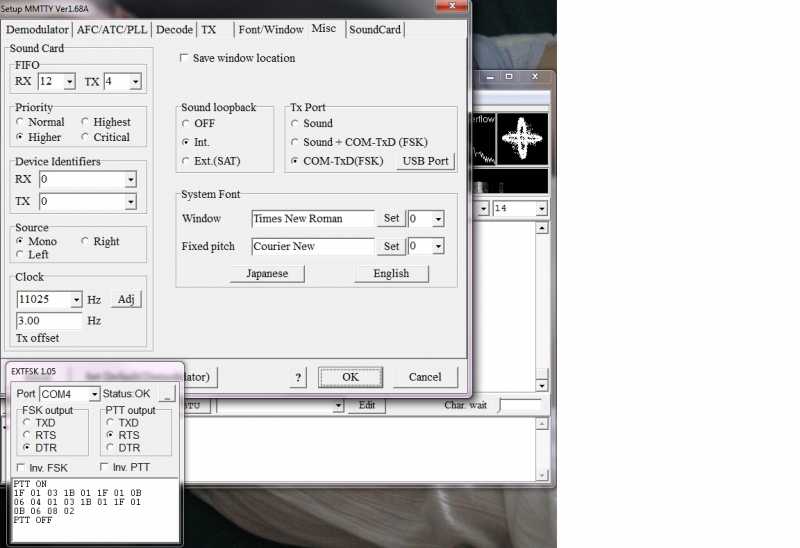
Task: Open Device Identifiers TX dropdown
Action: click(x=131, y=202)
